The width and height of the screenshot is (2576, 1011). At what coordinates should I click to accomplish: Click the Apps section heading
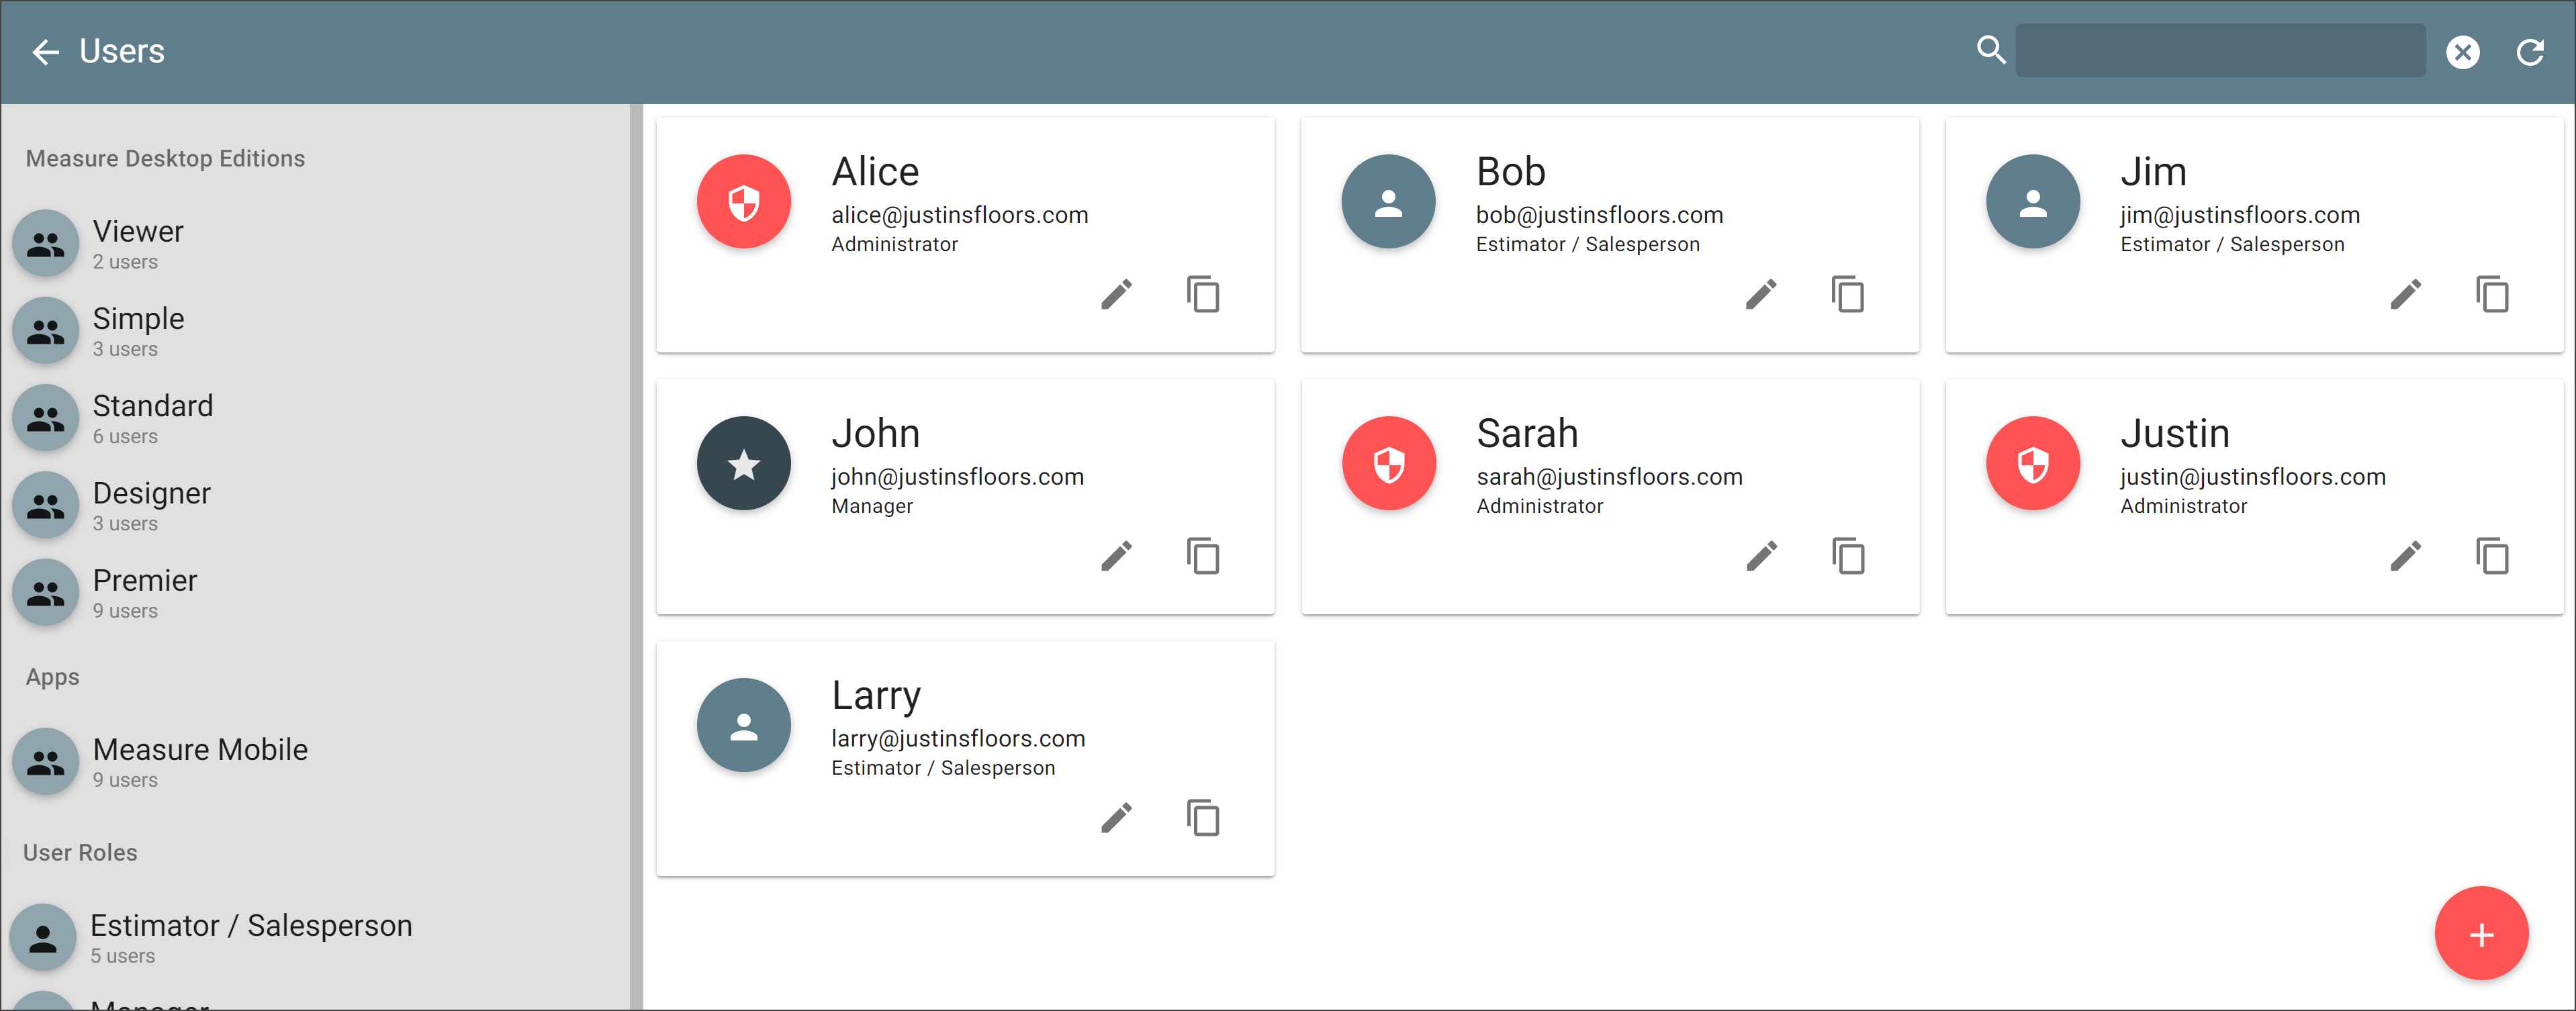[x=52, y=677]
